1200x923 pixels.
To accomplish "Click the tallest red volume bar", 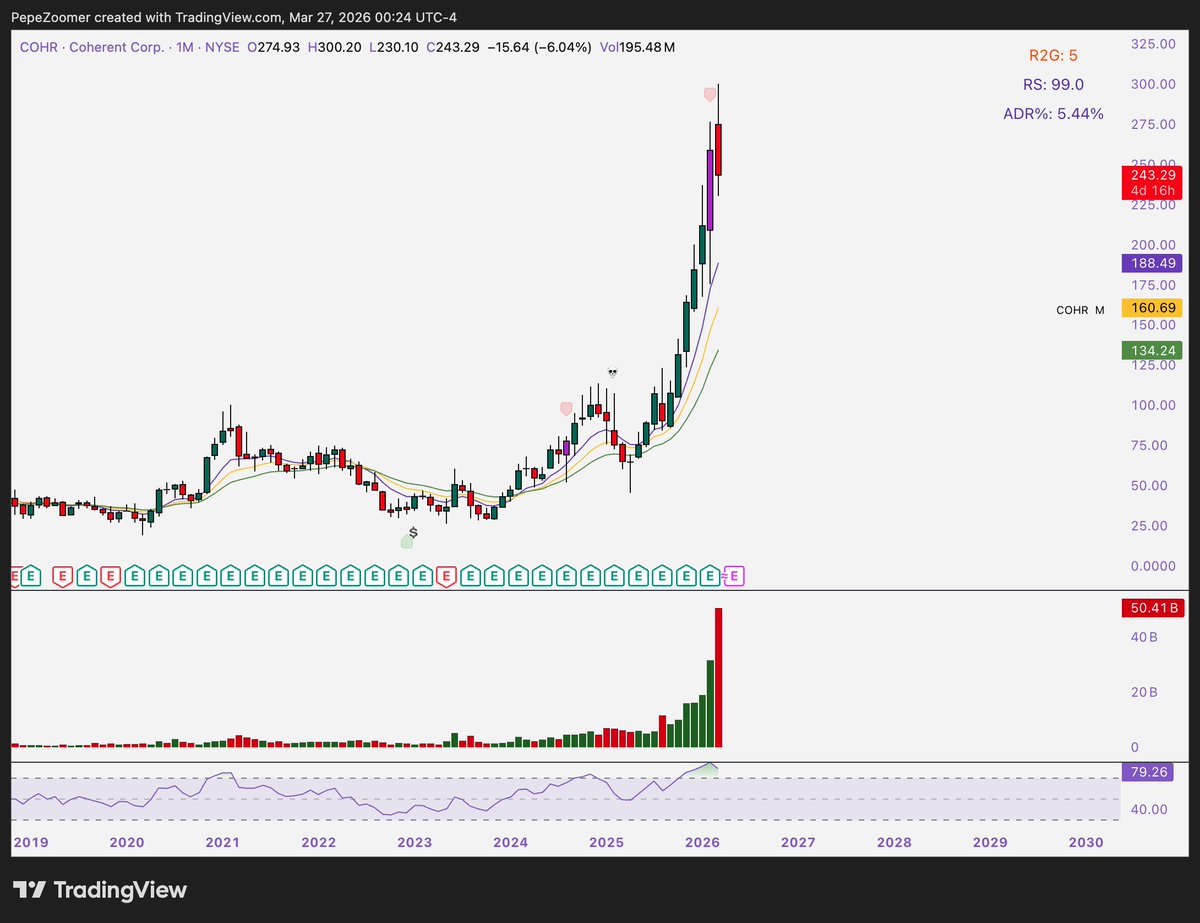I will 718,678.
